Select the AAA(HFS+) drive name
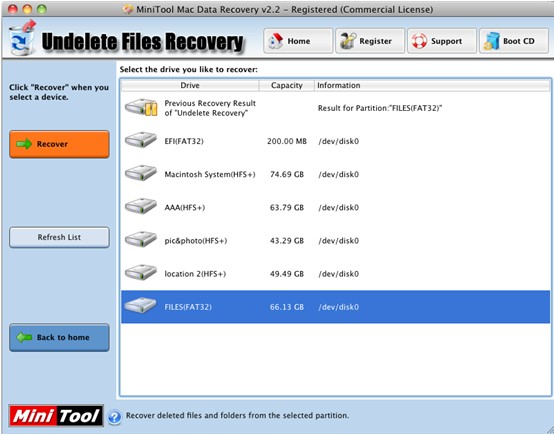554x435 pixels. [x=184, y=207]
